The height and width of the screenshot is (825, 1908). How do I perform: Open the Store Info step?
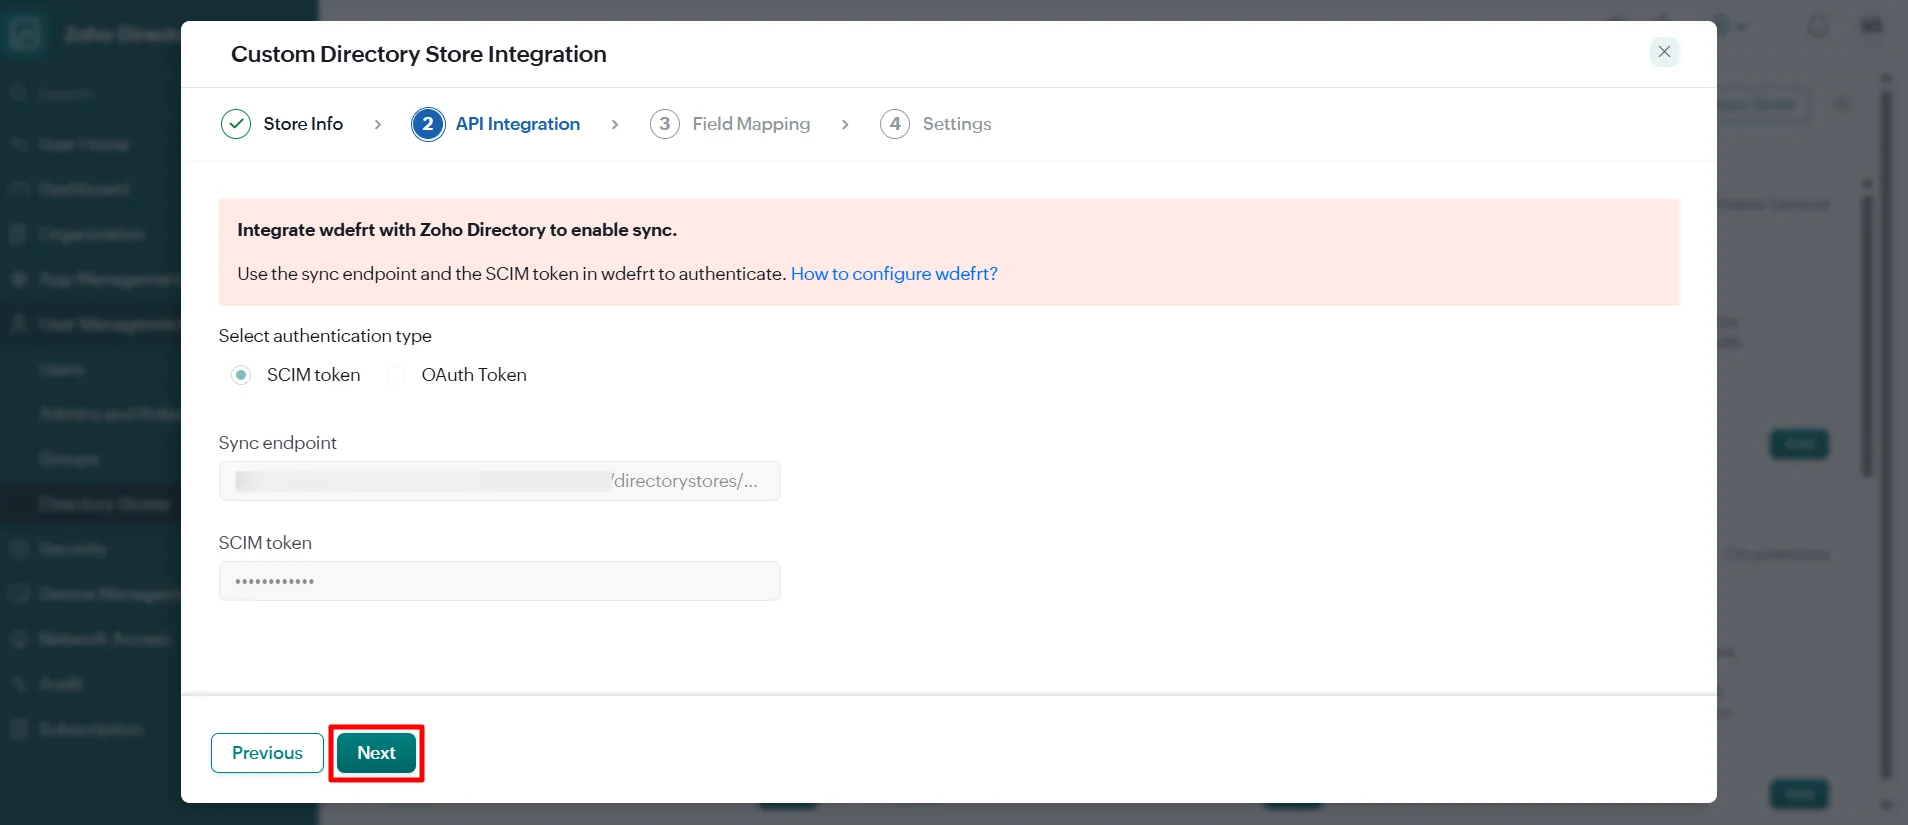click(x=303, y=124)
